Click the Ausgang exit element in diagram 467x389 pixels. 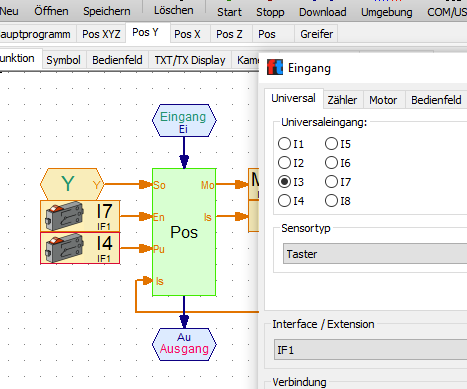click(184, 344)
